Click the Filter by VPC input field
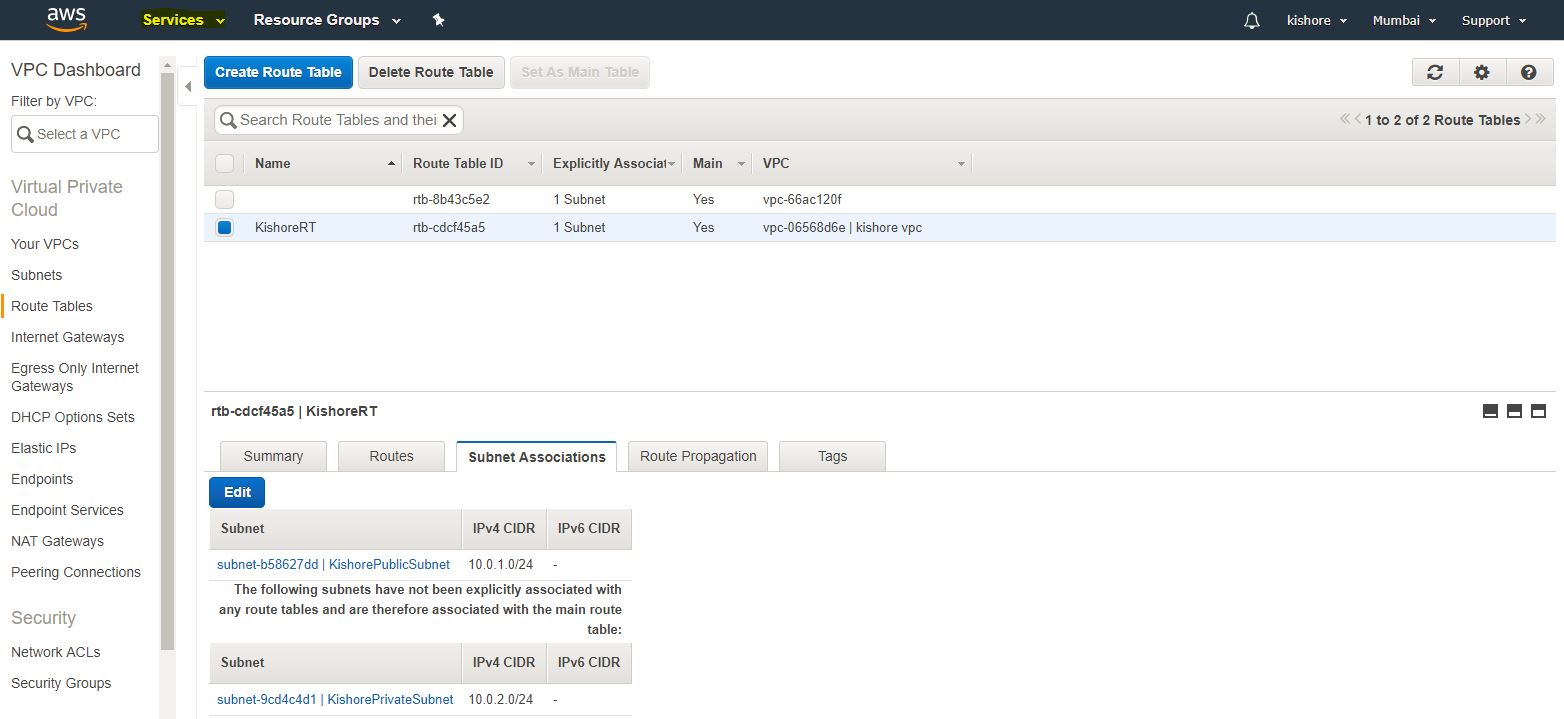 click(85, 134)
